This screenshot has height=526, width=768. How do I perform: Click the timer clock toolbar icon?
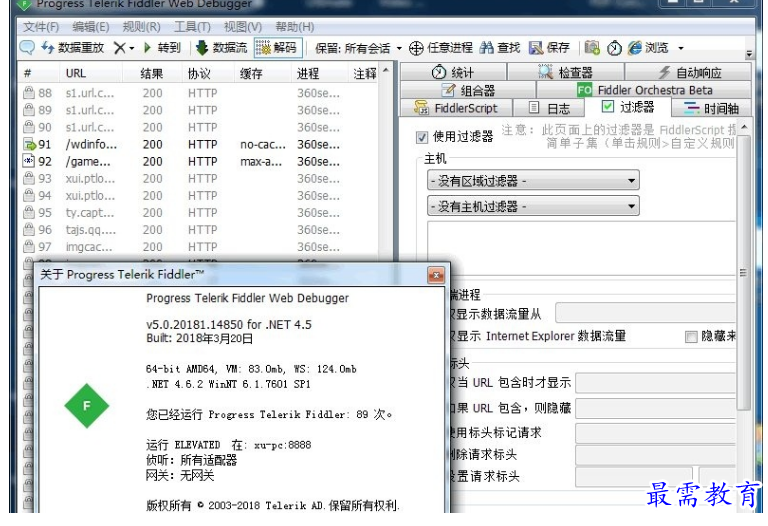(614, 48)
